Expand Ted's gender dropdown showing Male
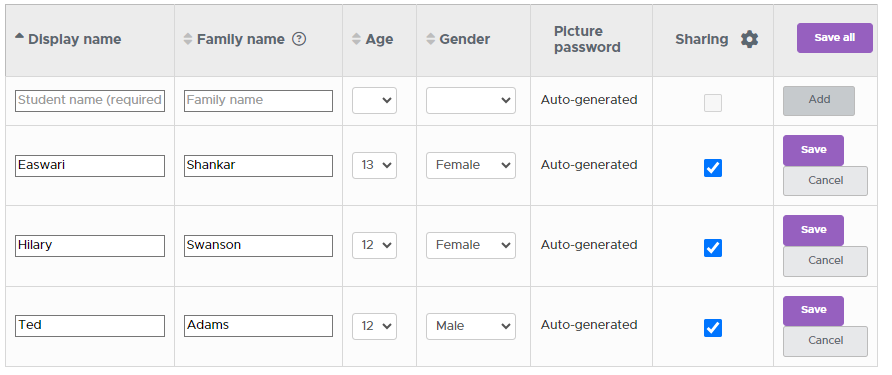Screen dimensions: 892x375 pos(471,326)
